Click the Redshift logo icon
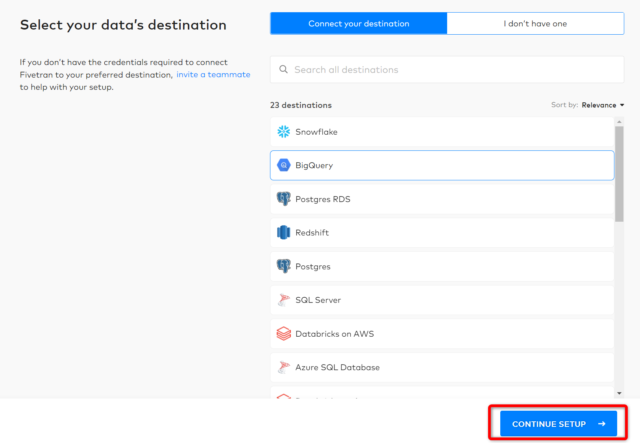 (x=284, y=232)
